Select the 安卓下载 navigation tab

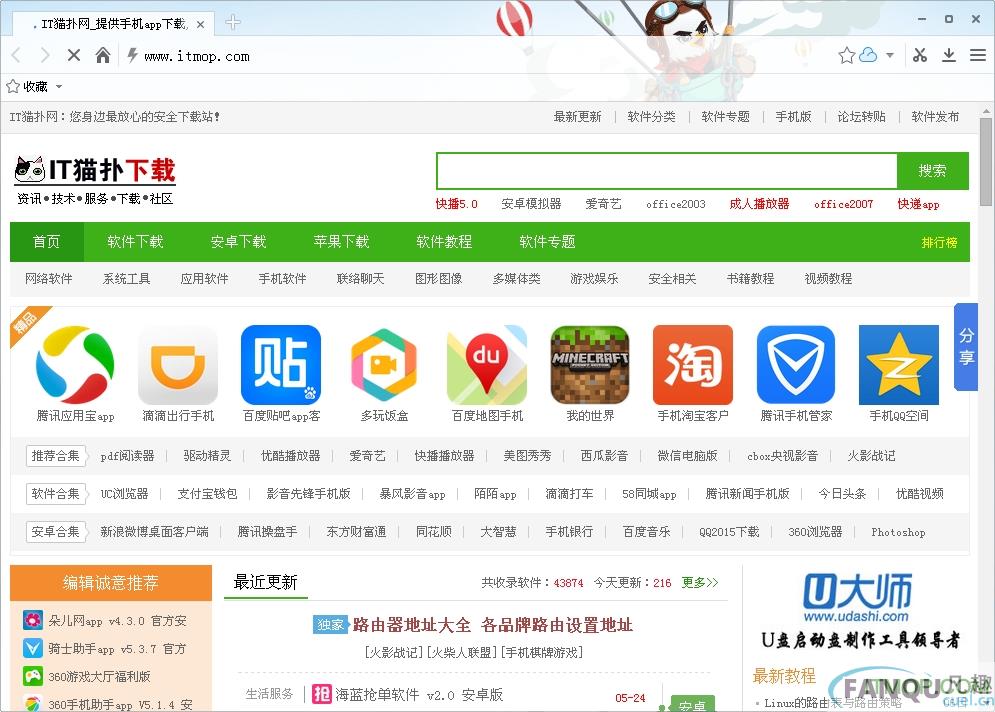[x=238, y=242]
